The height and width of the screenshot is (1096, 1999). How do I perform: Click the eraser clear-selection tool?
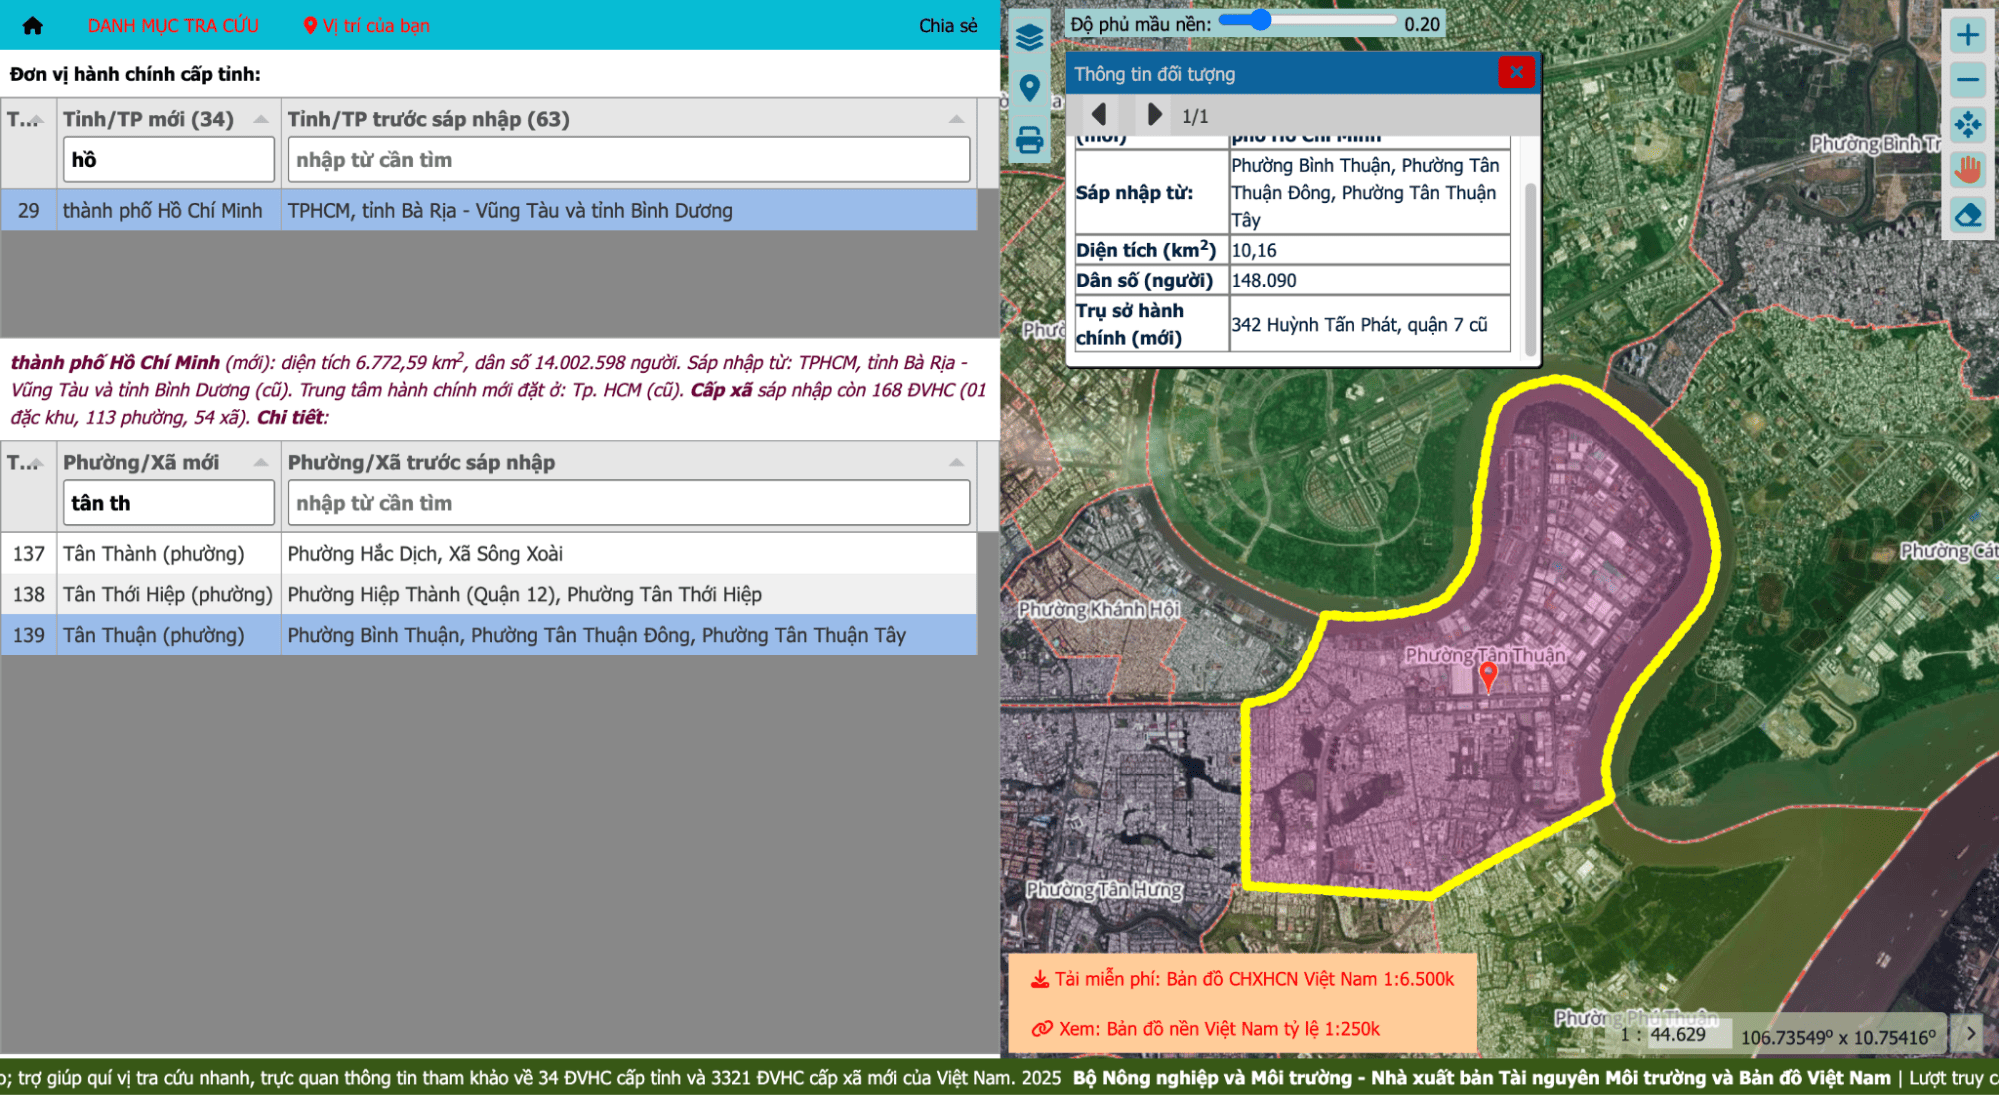click(1967, 215)
